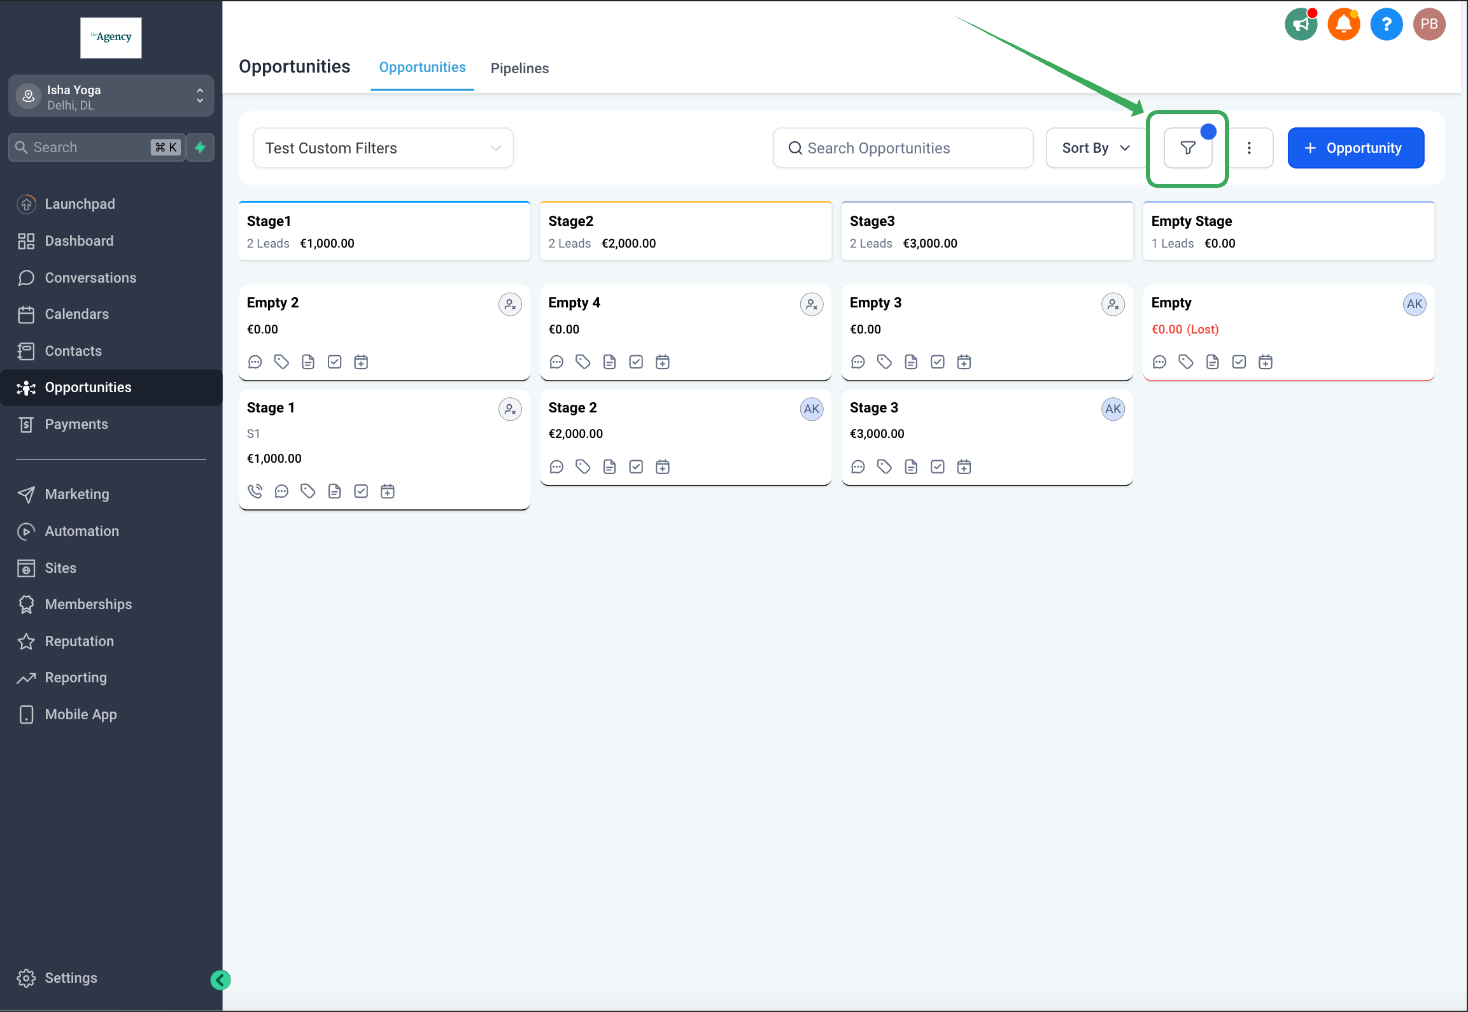
Task: Click the tag icon on Empty 2 card
Action: (x=282, y=362)
